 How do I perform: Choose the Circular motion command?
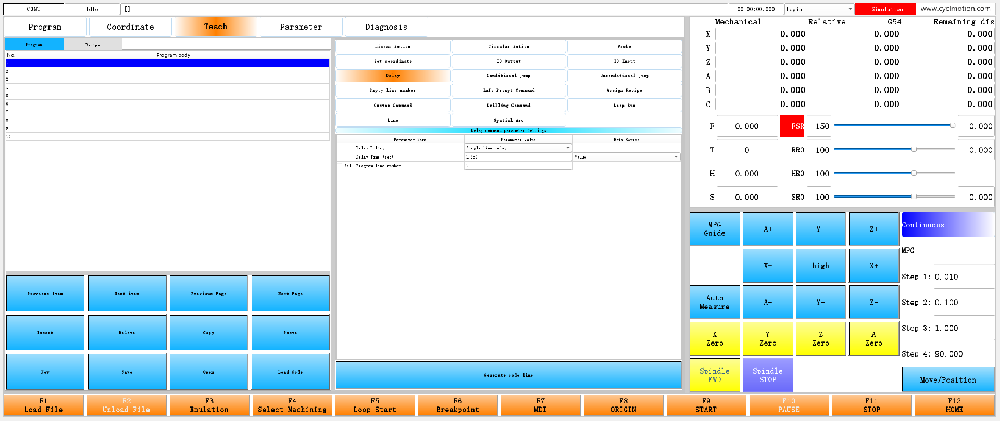click(508, 47)
